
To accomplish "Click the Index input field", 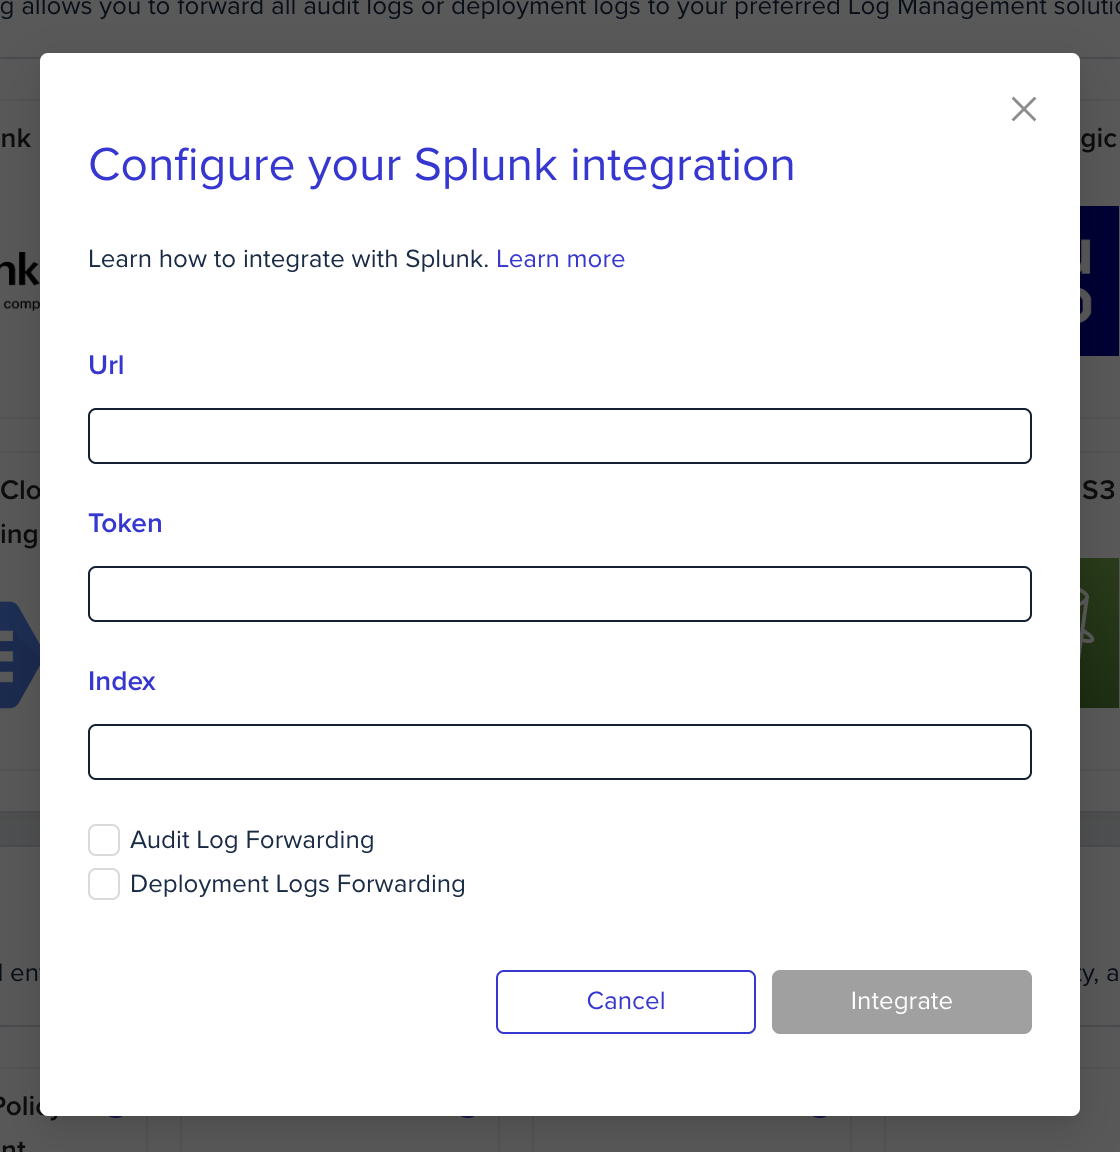I will point(560,752).
